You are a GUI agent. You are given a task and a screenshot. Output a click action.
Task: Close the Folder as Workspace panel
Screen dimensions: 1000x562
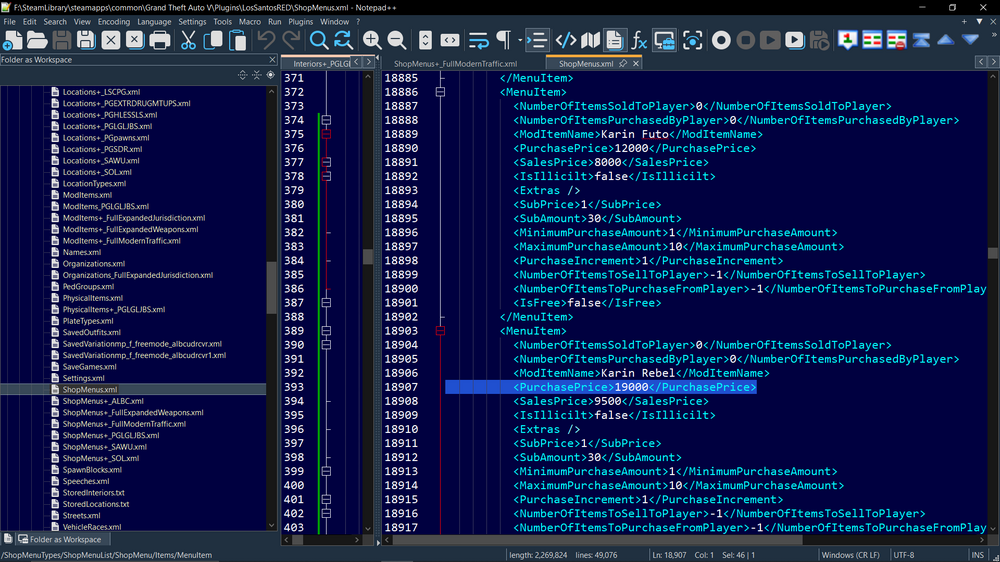coord(270,60)
